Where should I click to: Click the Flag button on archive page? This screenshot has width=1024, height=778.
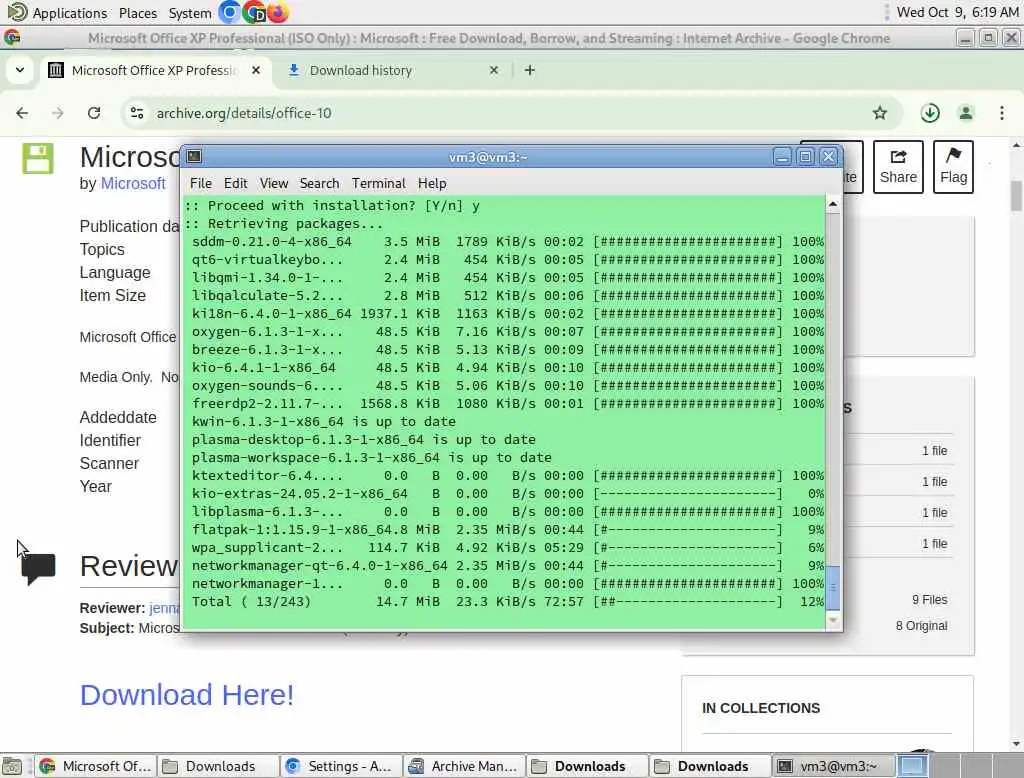(x=953, y=167)
